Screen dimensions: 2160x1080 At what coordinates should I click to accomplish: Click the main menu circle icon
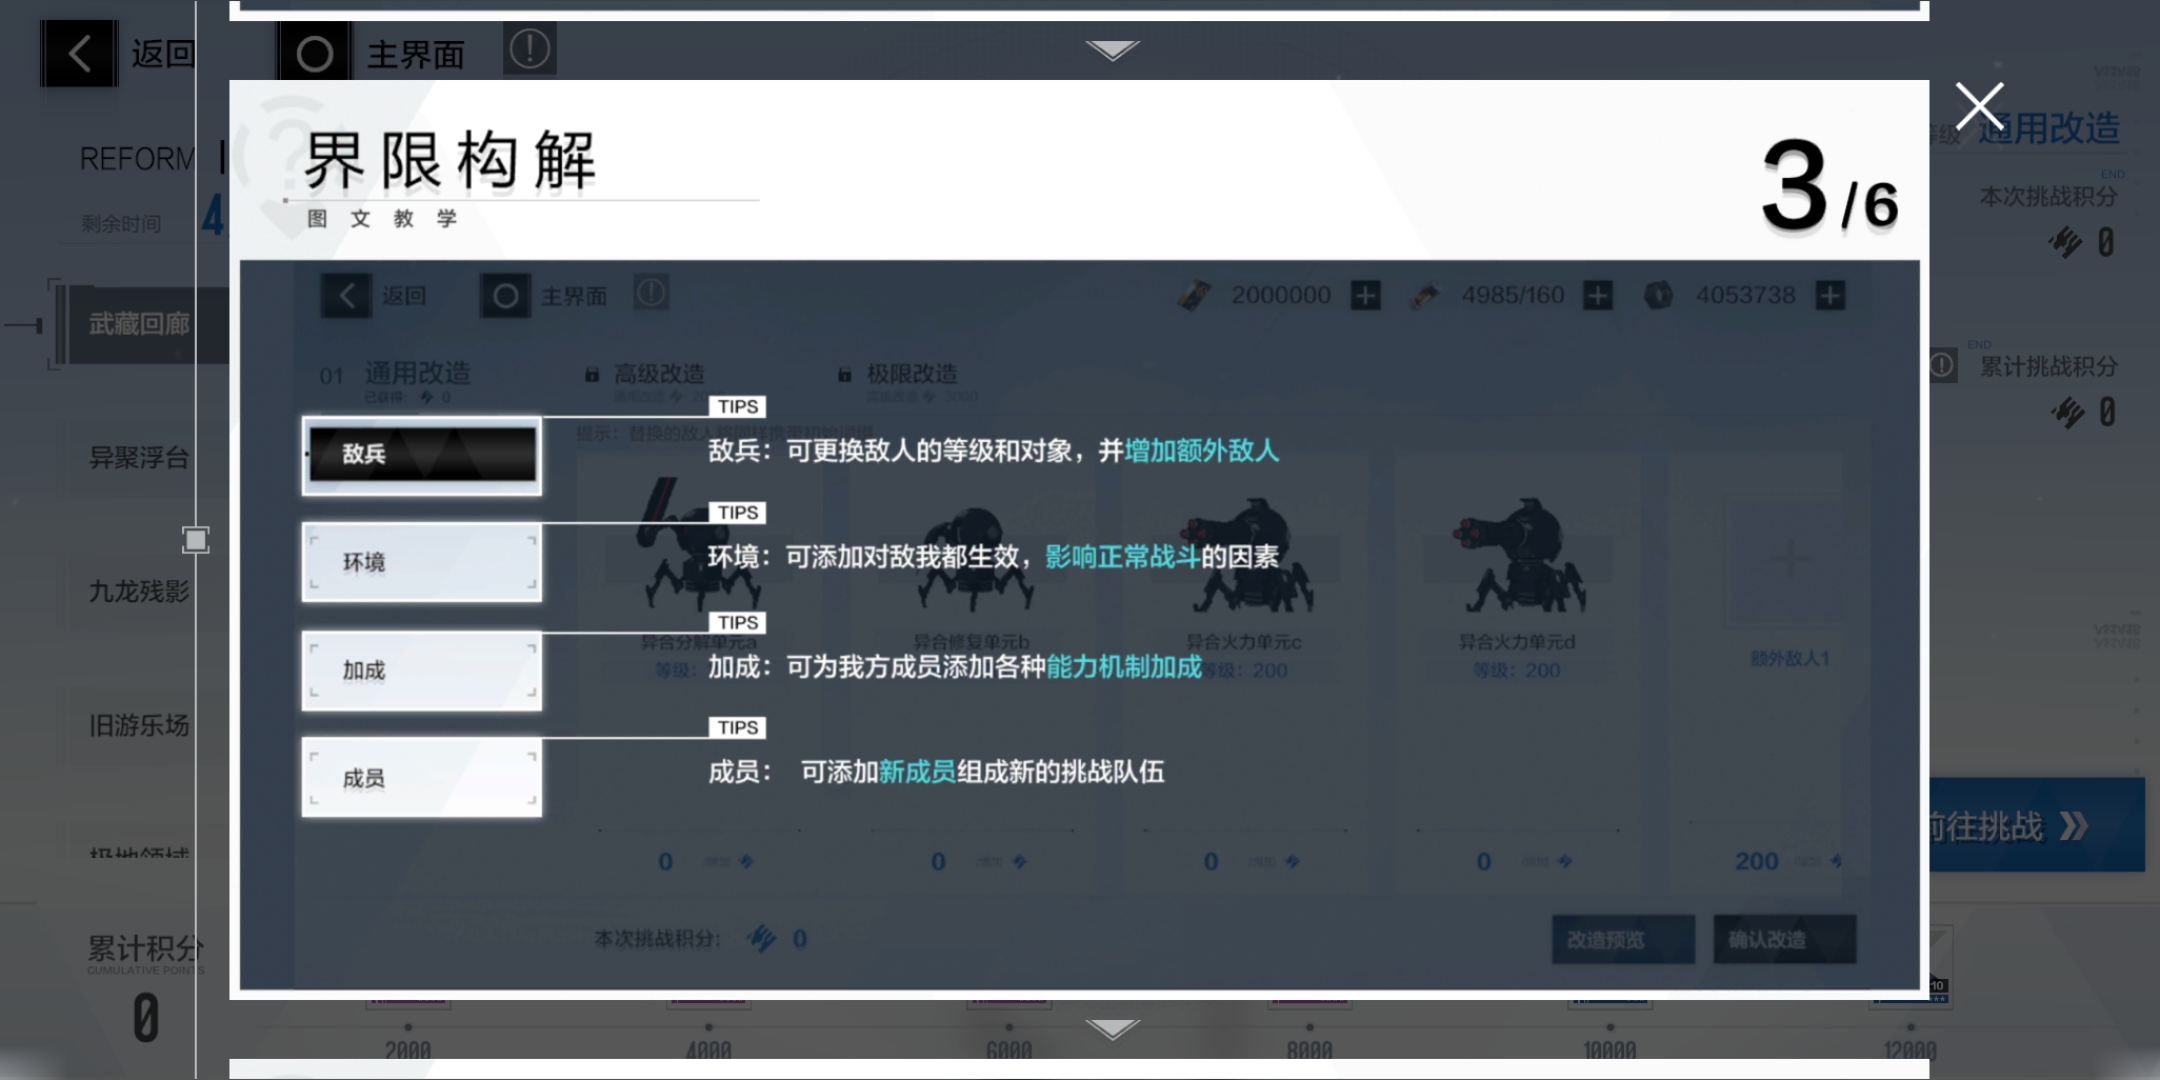point(314,53)
